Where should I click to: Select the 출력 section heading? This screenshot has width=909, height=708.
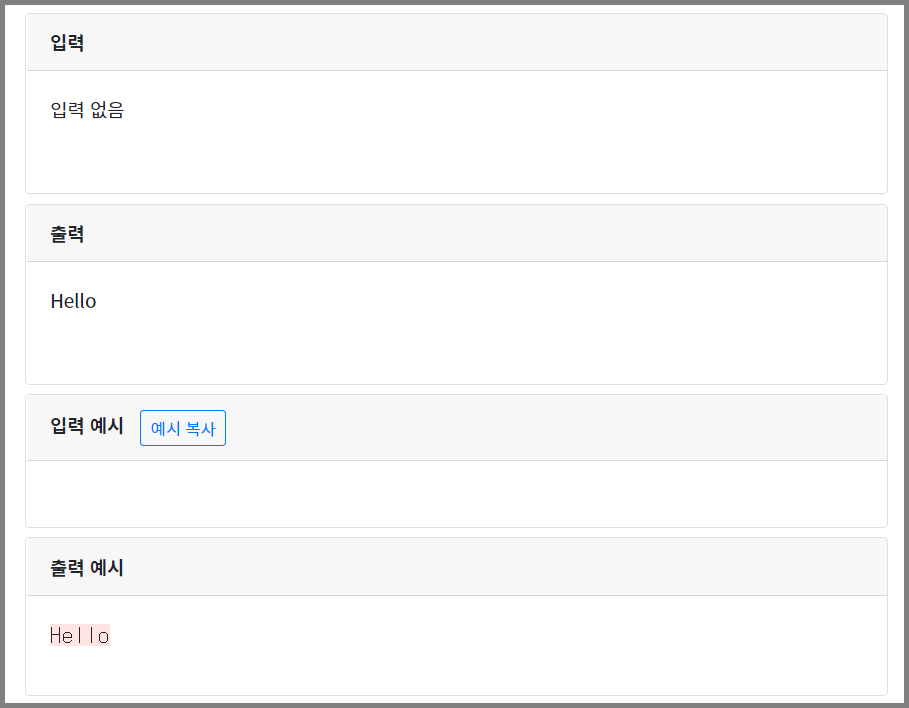(x=67, y=234)
